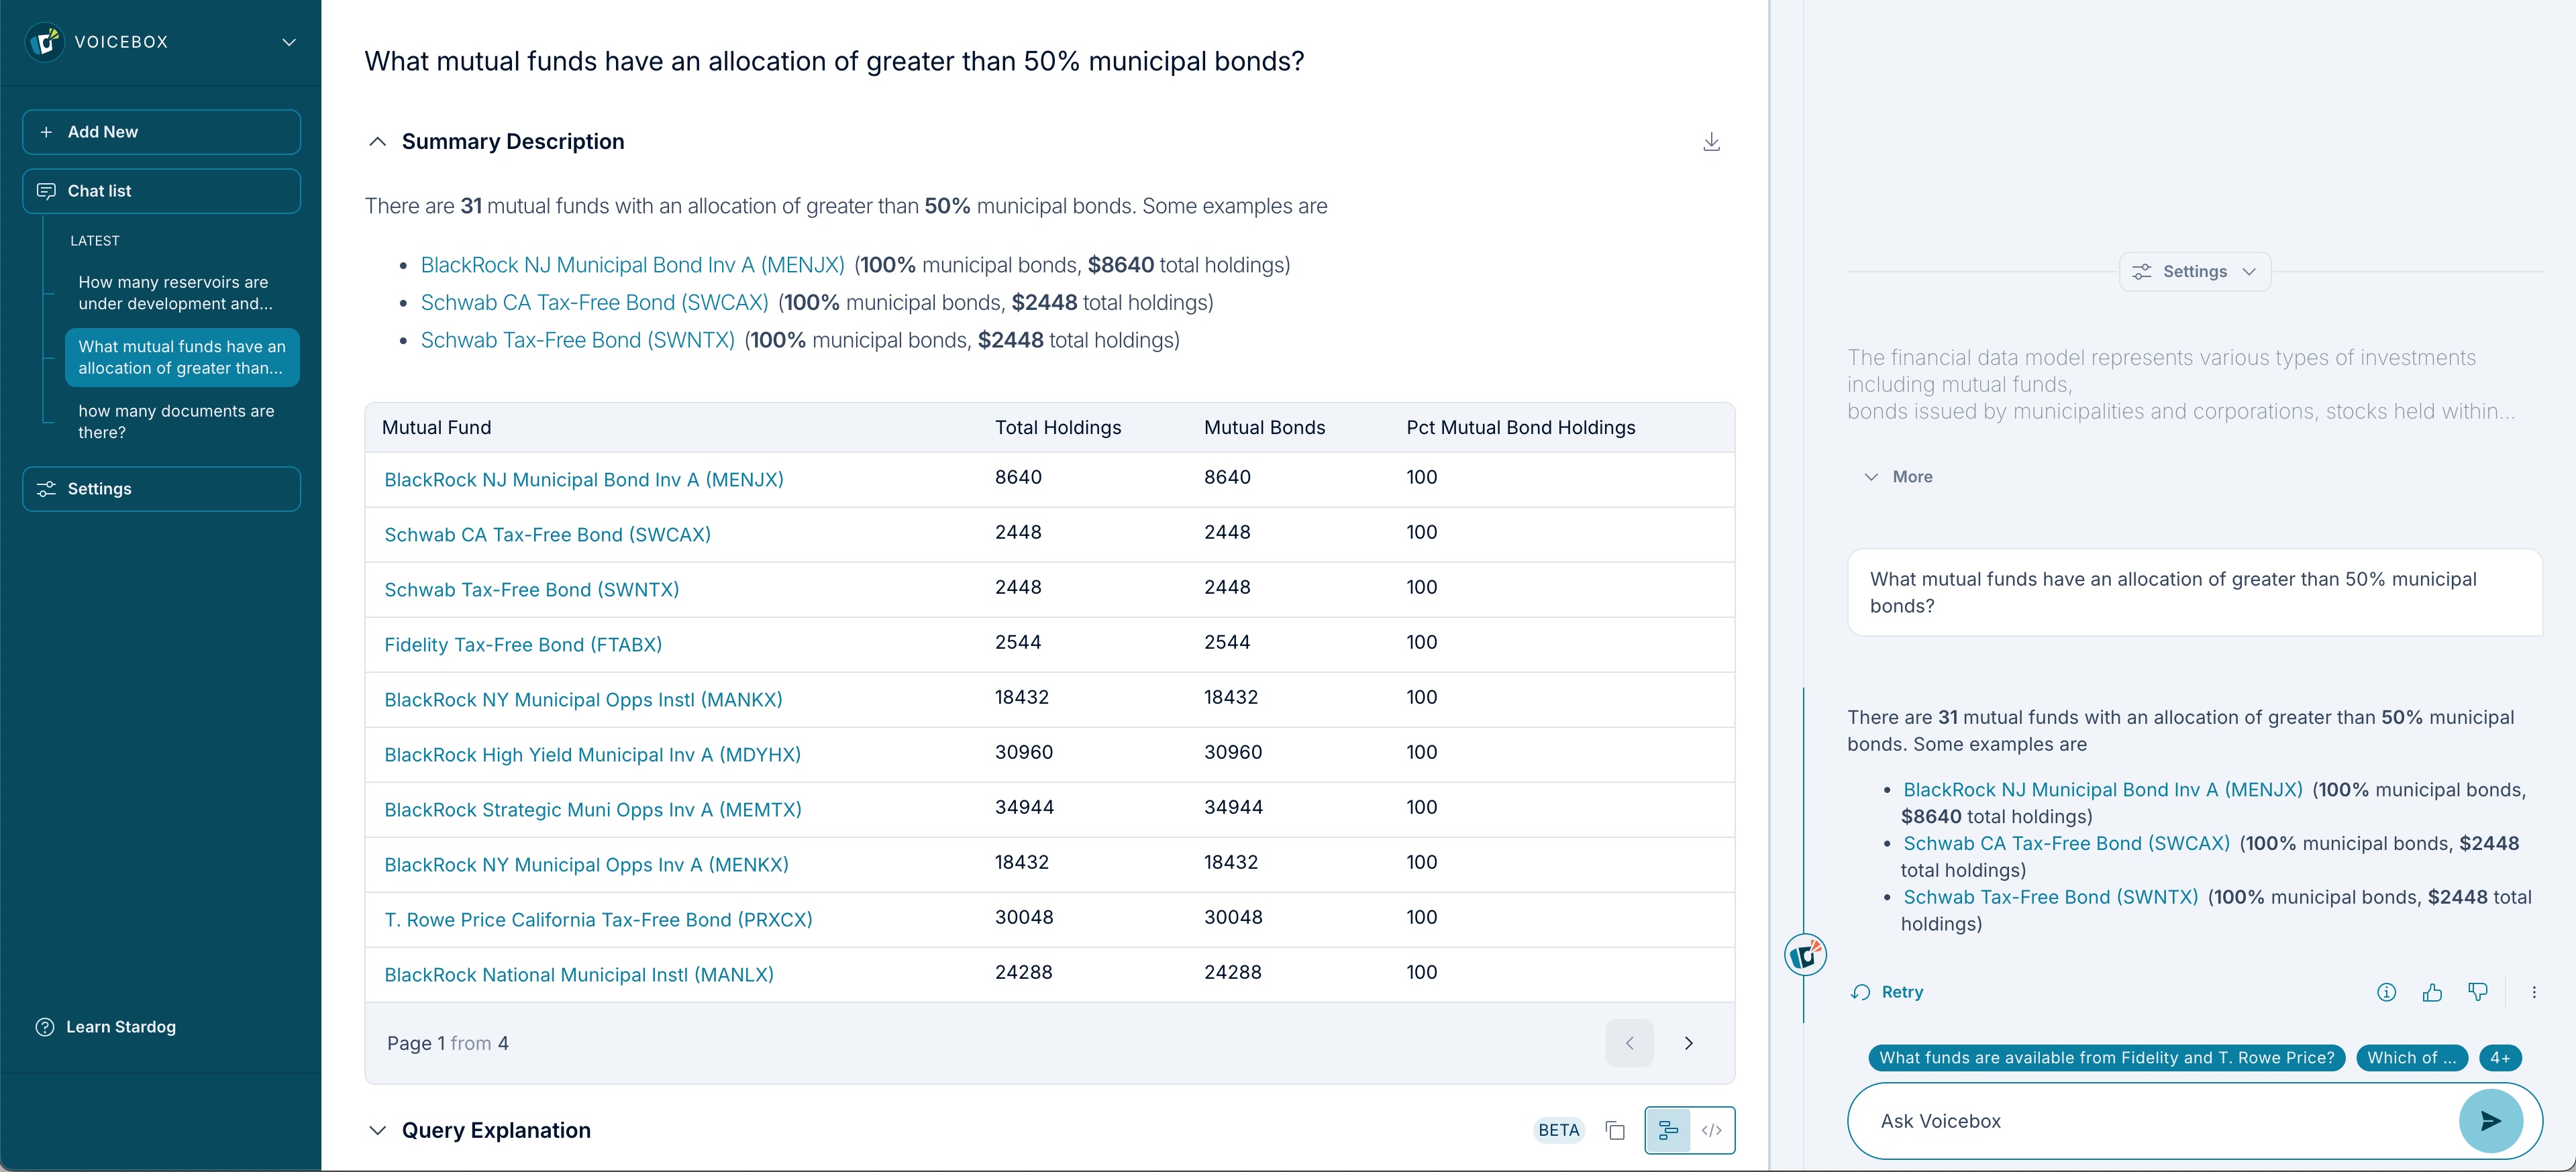
Task: Download the summary results
Action: point(1711,142)
